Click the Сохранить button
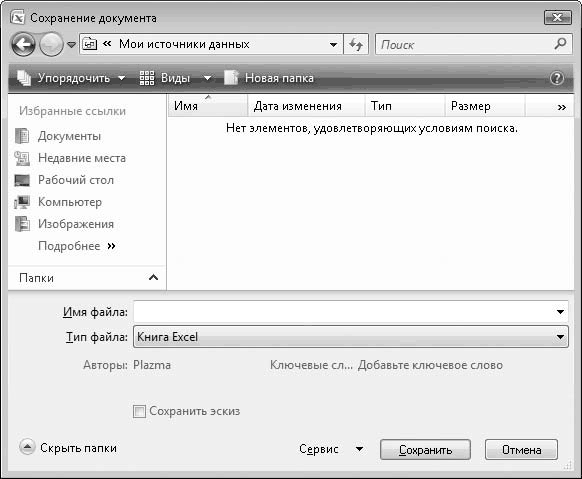This screenshot has height=479, width=582. [x=425, y=450]
